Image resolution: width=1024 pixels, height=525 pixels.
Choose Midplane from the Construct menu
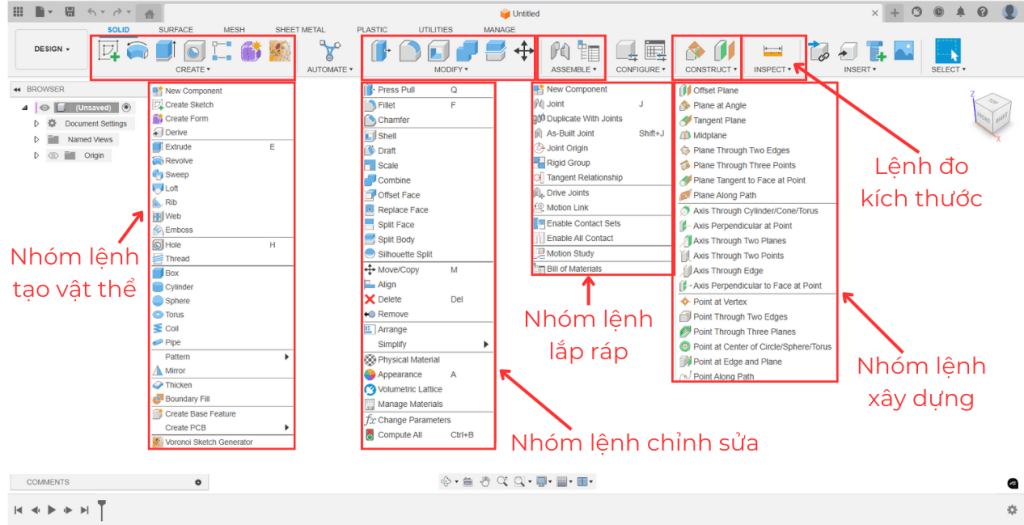click(709, 135)
